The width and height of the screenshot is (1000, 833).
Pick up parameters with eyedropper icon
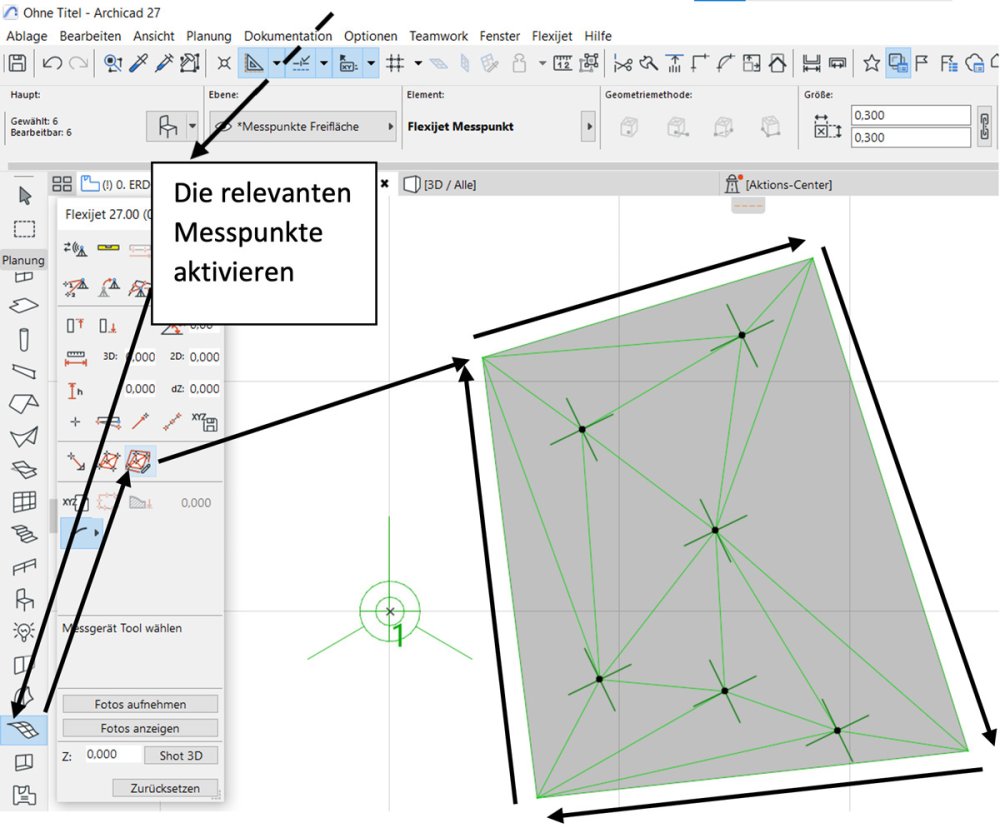click(138, 63)
